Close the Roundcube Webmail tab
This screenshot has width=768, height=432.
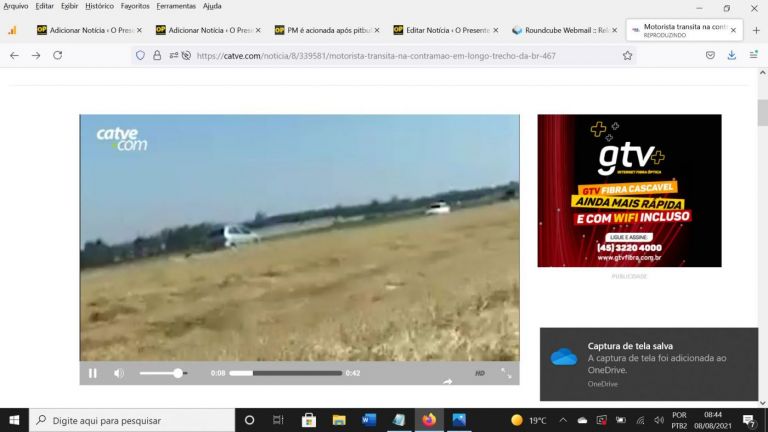tap(615, 30)
